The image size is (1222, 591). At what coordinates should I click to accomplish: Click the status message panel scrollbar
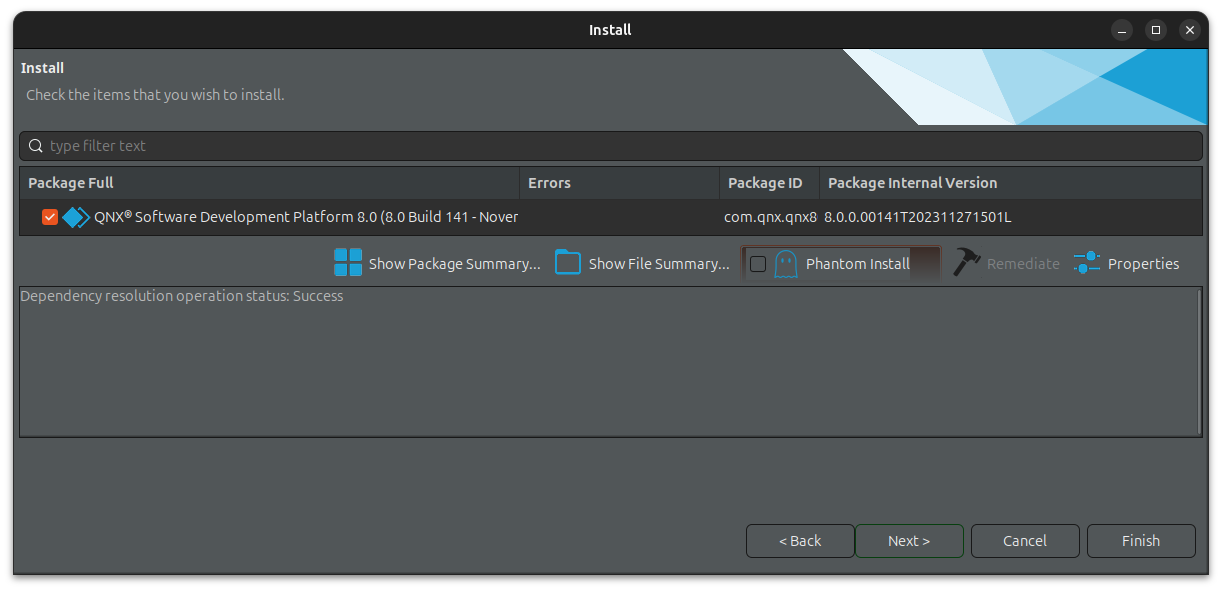tap(1199, 361)
